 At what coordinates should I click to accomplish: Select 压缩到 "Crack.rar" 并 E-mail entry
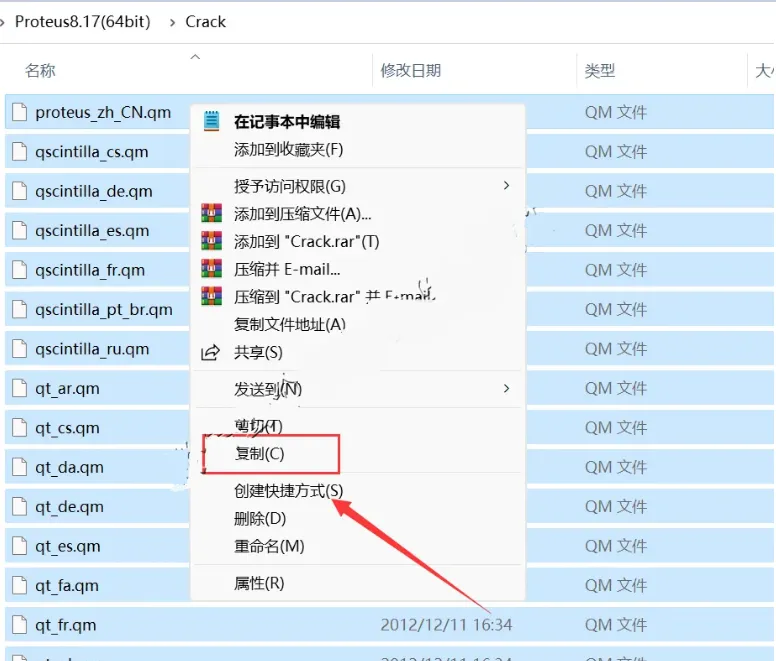point(335,297)
